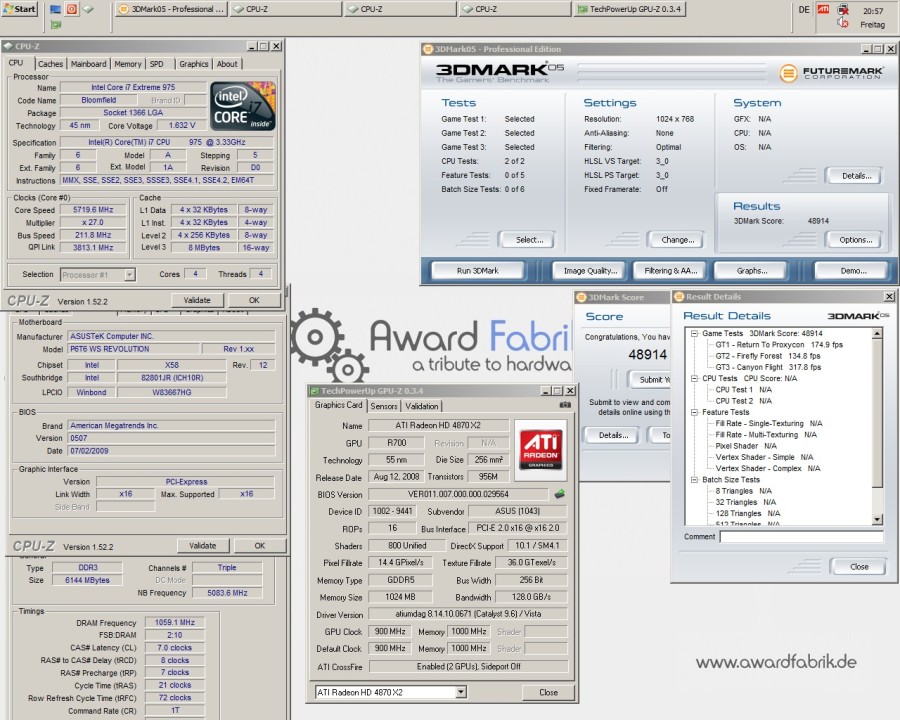Click the blue show desktop quick launch icon
Screen dimensions: 900x720
point(56,9)
